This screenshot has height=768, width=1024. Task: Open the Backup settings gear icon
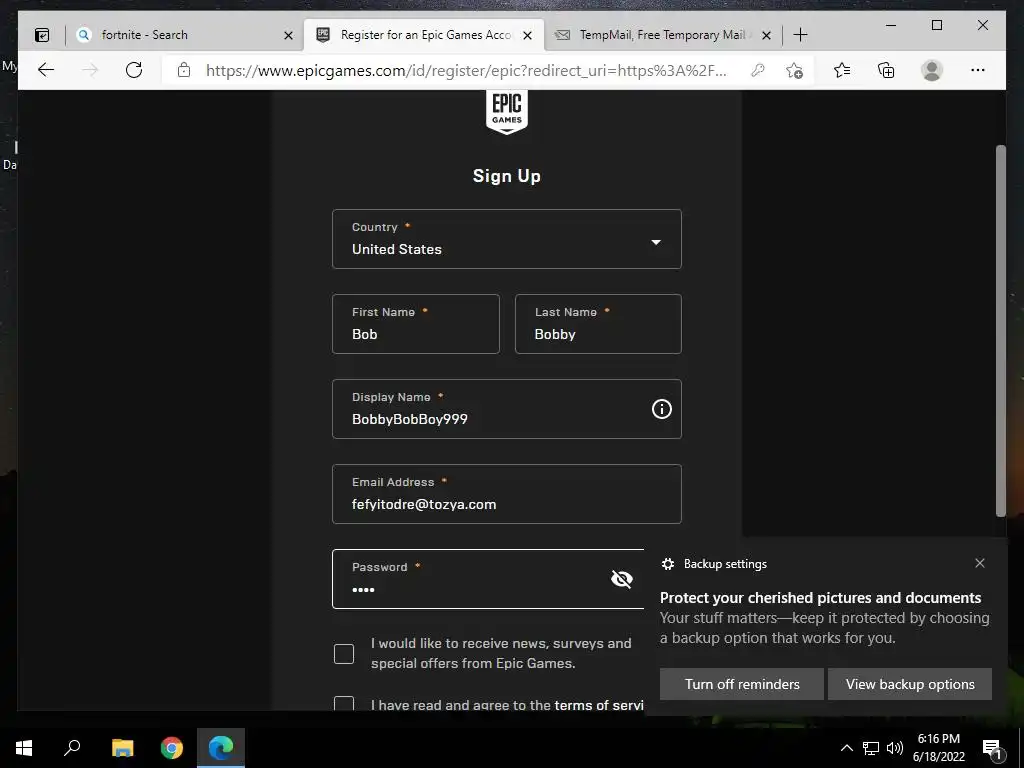[667, 564]
